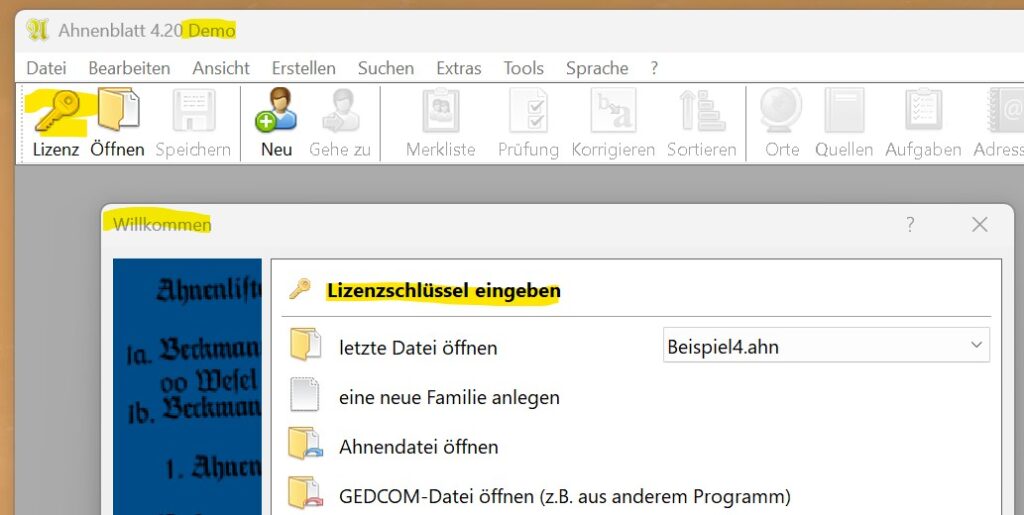
Task: Close the Willkommen dialog
Action: pyautogui.click(x=980, y=225)
